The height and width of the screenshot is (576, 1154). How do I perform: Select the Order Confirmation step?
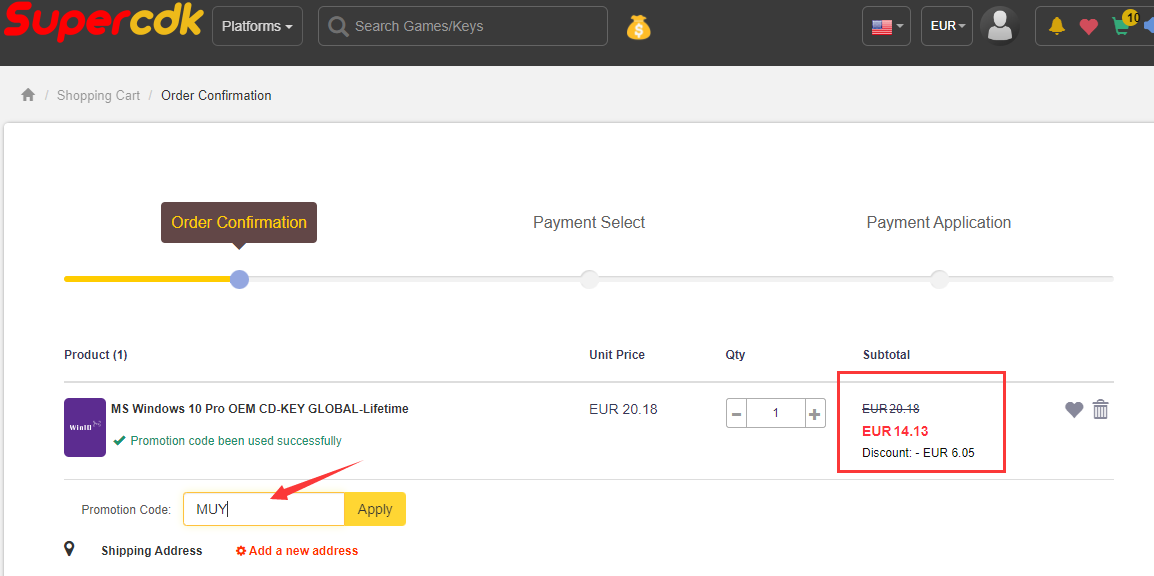[x=239, y=222]
